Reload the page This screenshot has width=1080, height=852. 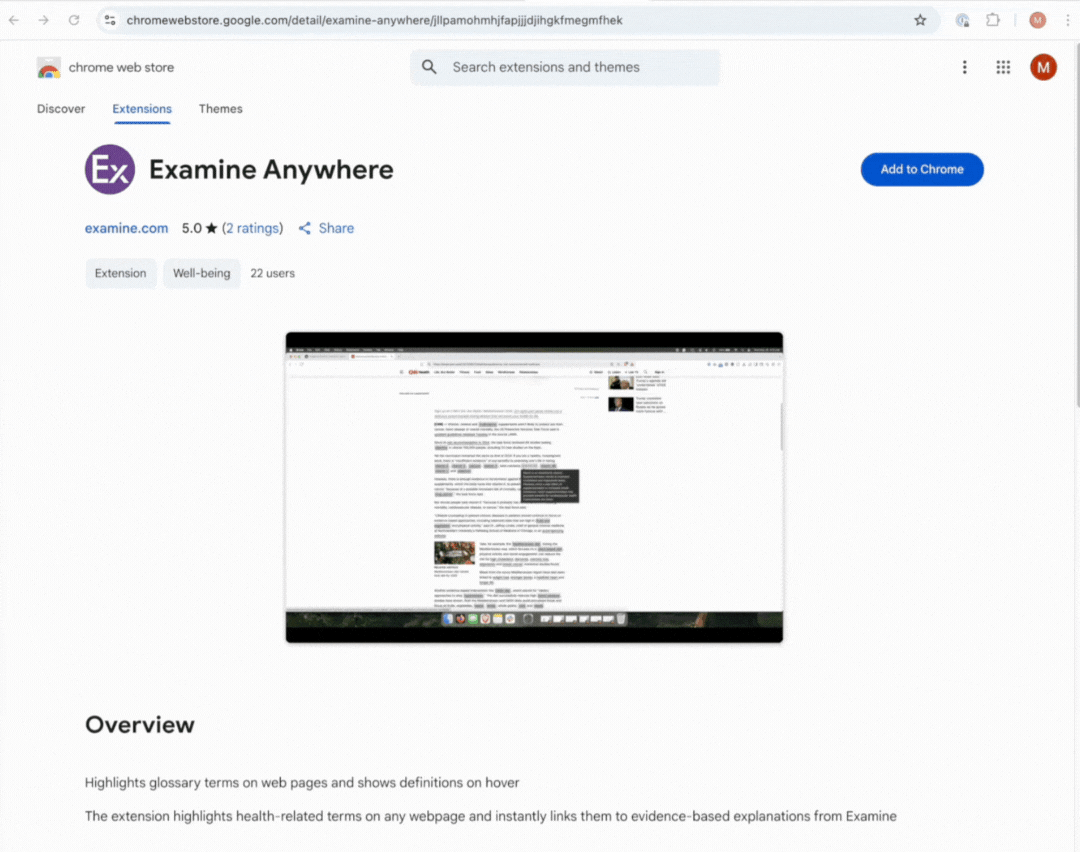pyautogui.click(x=74, y=20)
